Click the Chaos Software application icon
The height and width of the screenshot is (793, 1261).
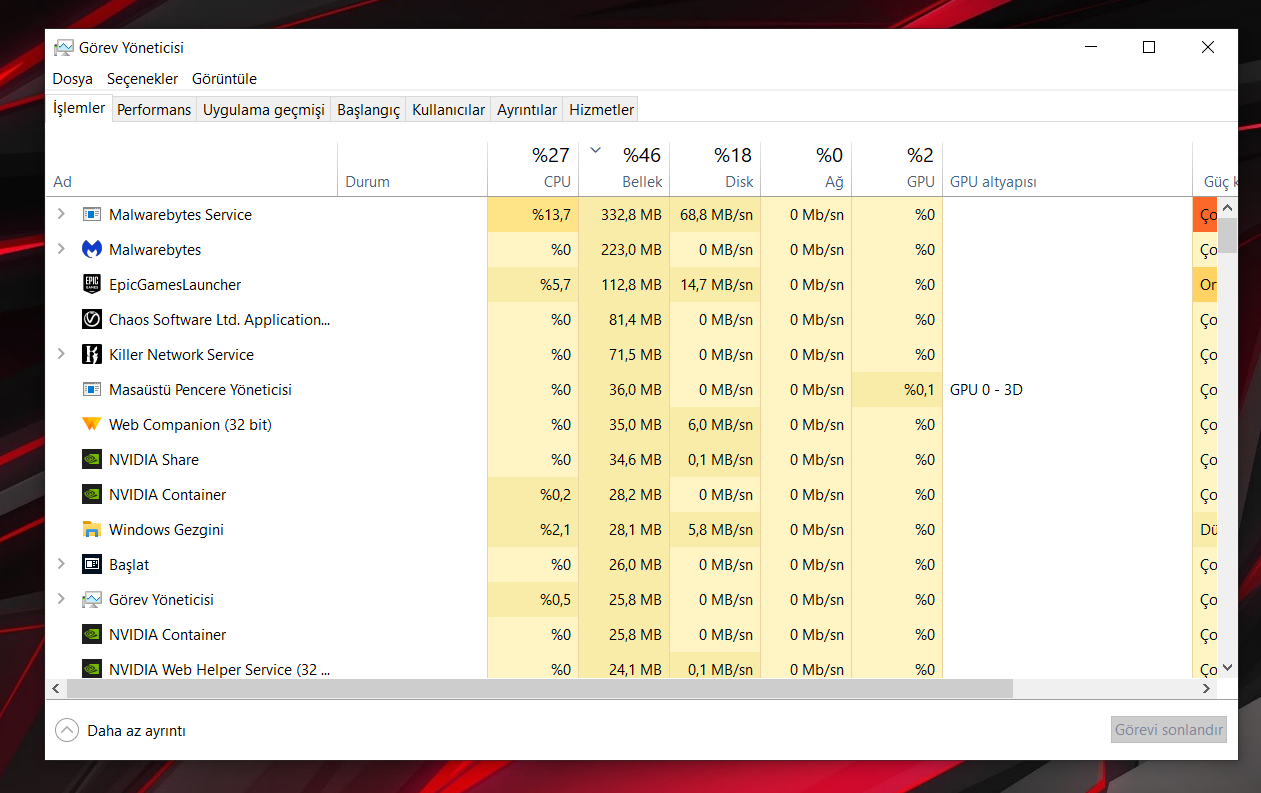92,320
